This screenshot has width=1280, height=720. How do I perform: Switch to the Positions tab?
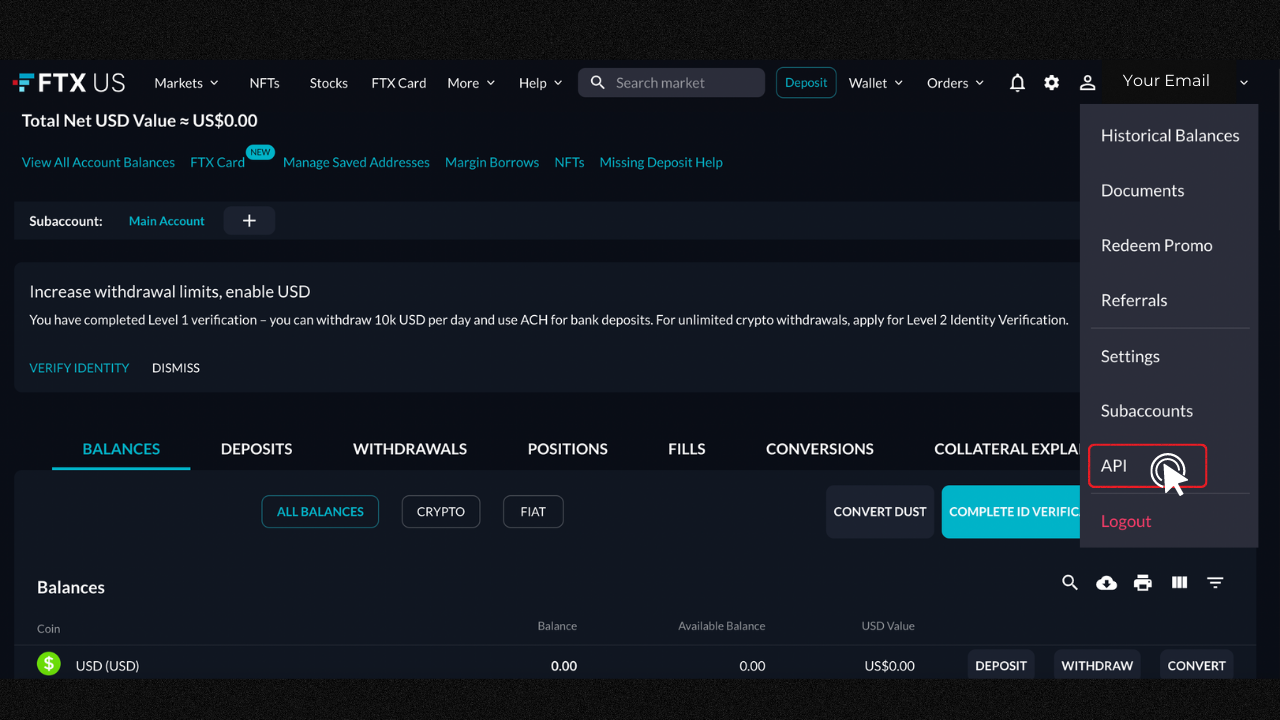(x=568, y=449)
